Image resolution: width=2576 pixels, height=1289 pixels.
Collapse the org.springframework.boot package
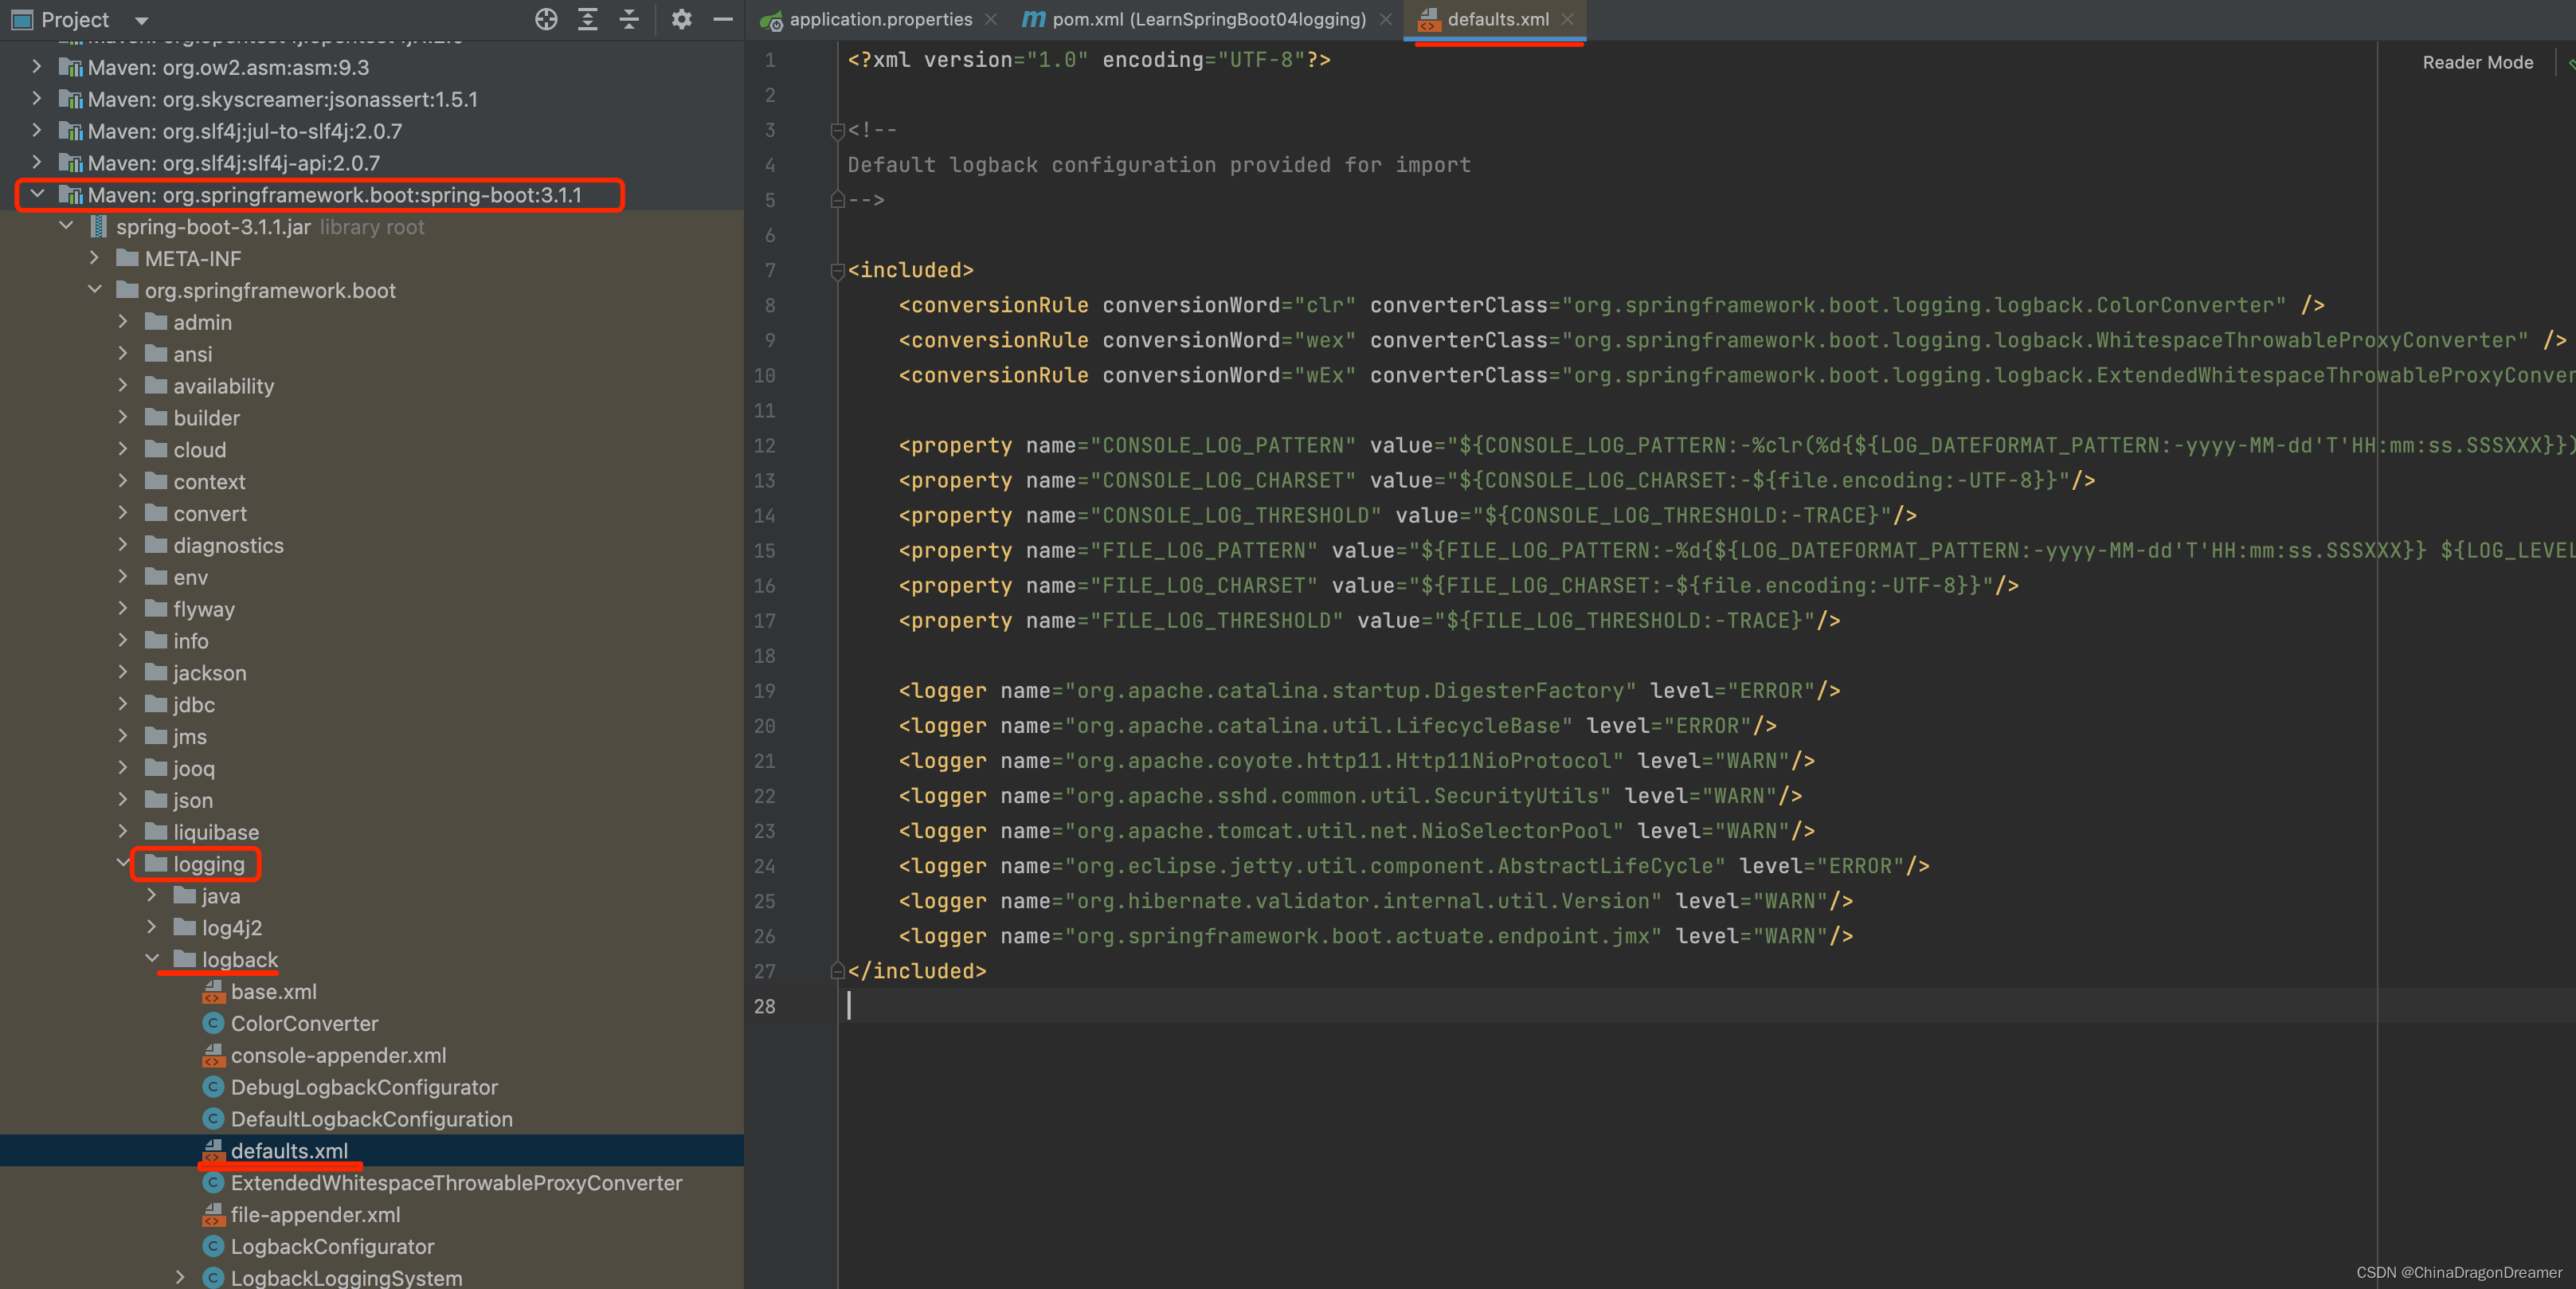point(94,290)
